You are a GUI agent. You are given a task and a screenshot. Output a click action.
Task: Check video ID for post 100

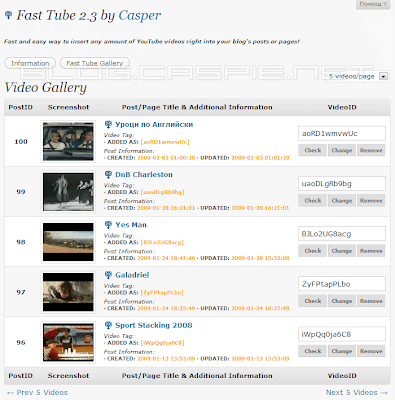[x=313, y=150]
